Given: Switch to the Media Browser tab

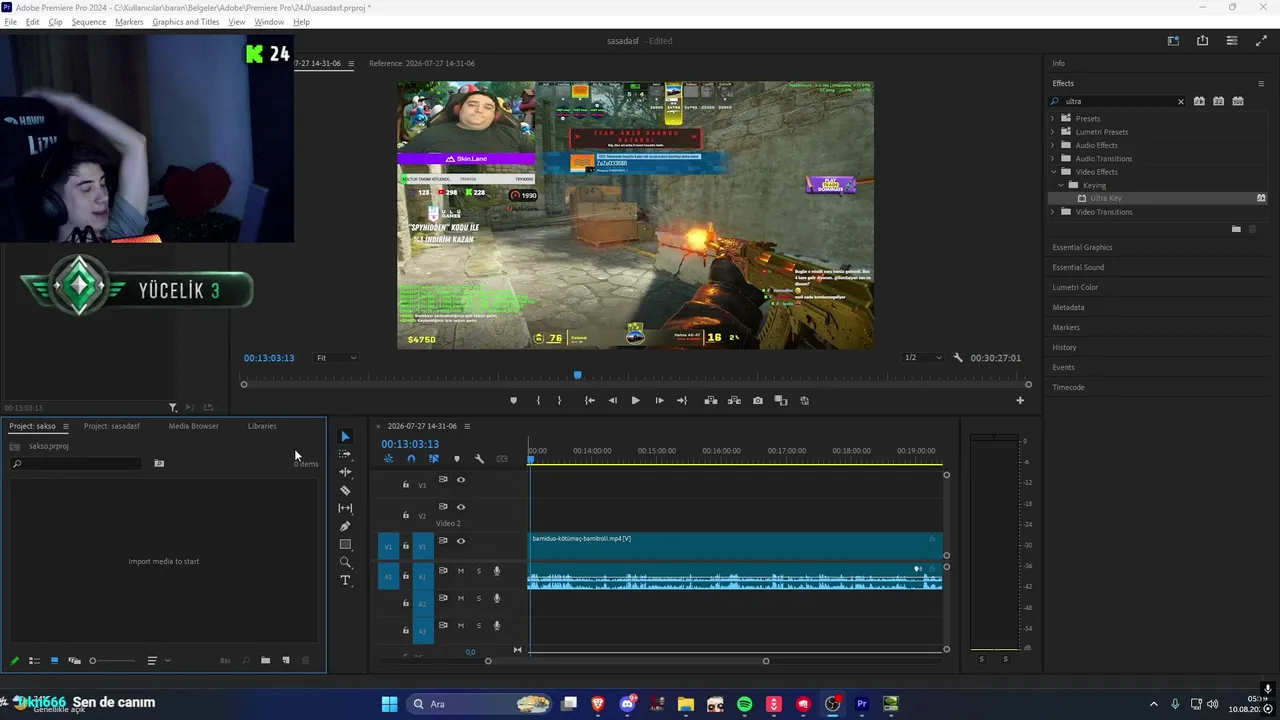Looking at the screenshot, I should point(193,426).
